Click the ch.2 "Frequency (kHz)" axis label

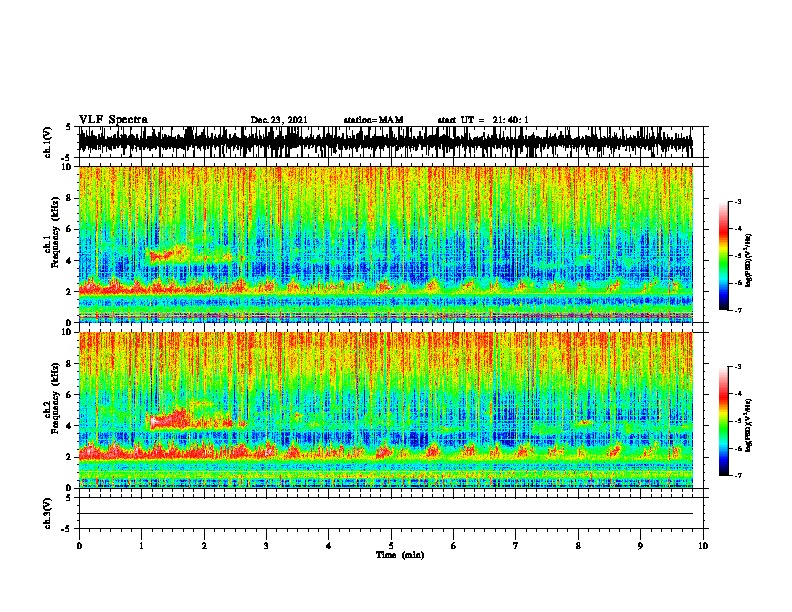[x=56, y=398]
